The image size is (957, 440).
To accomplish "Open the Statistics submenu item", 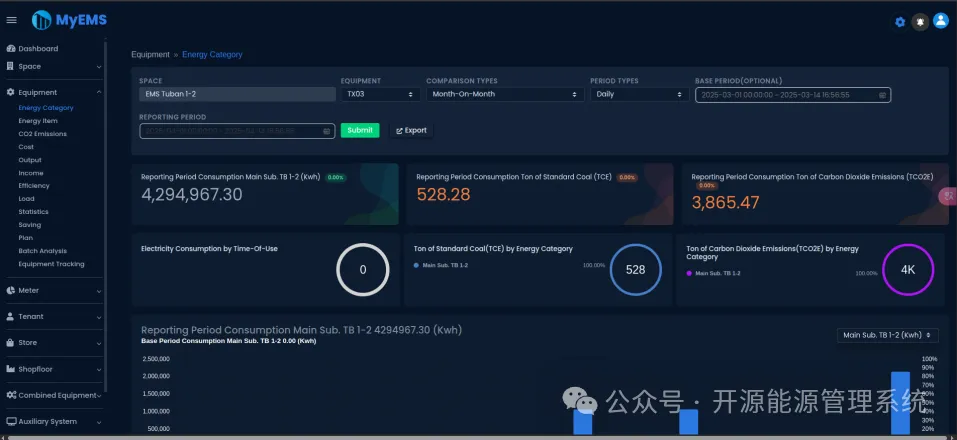I will tap(33, 212).
